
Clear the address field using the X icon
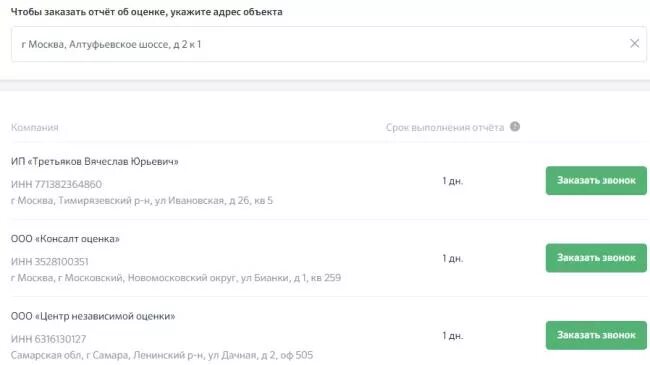click(634, 43)
